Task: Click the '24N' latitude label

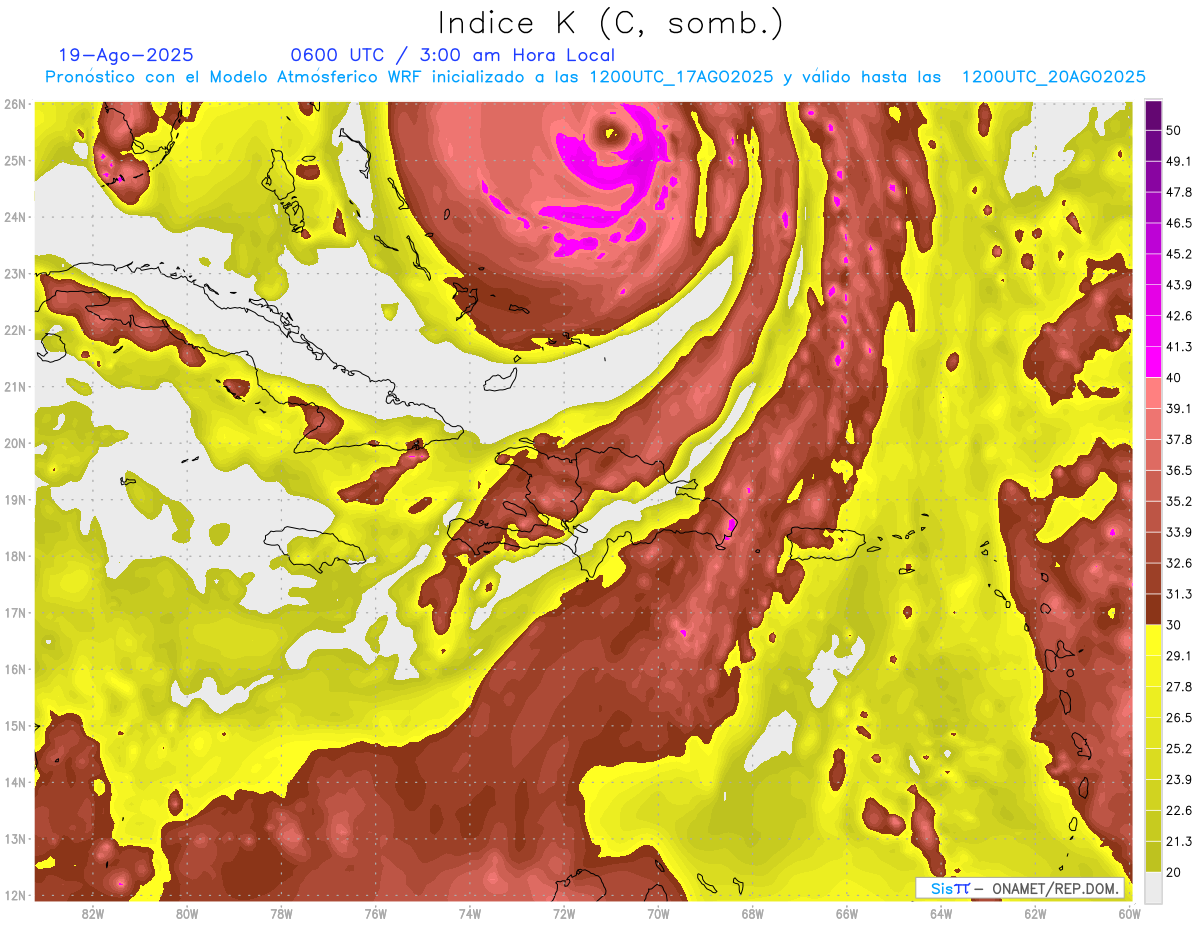Action: [15, 217]
